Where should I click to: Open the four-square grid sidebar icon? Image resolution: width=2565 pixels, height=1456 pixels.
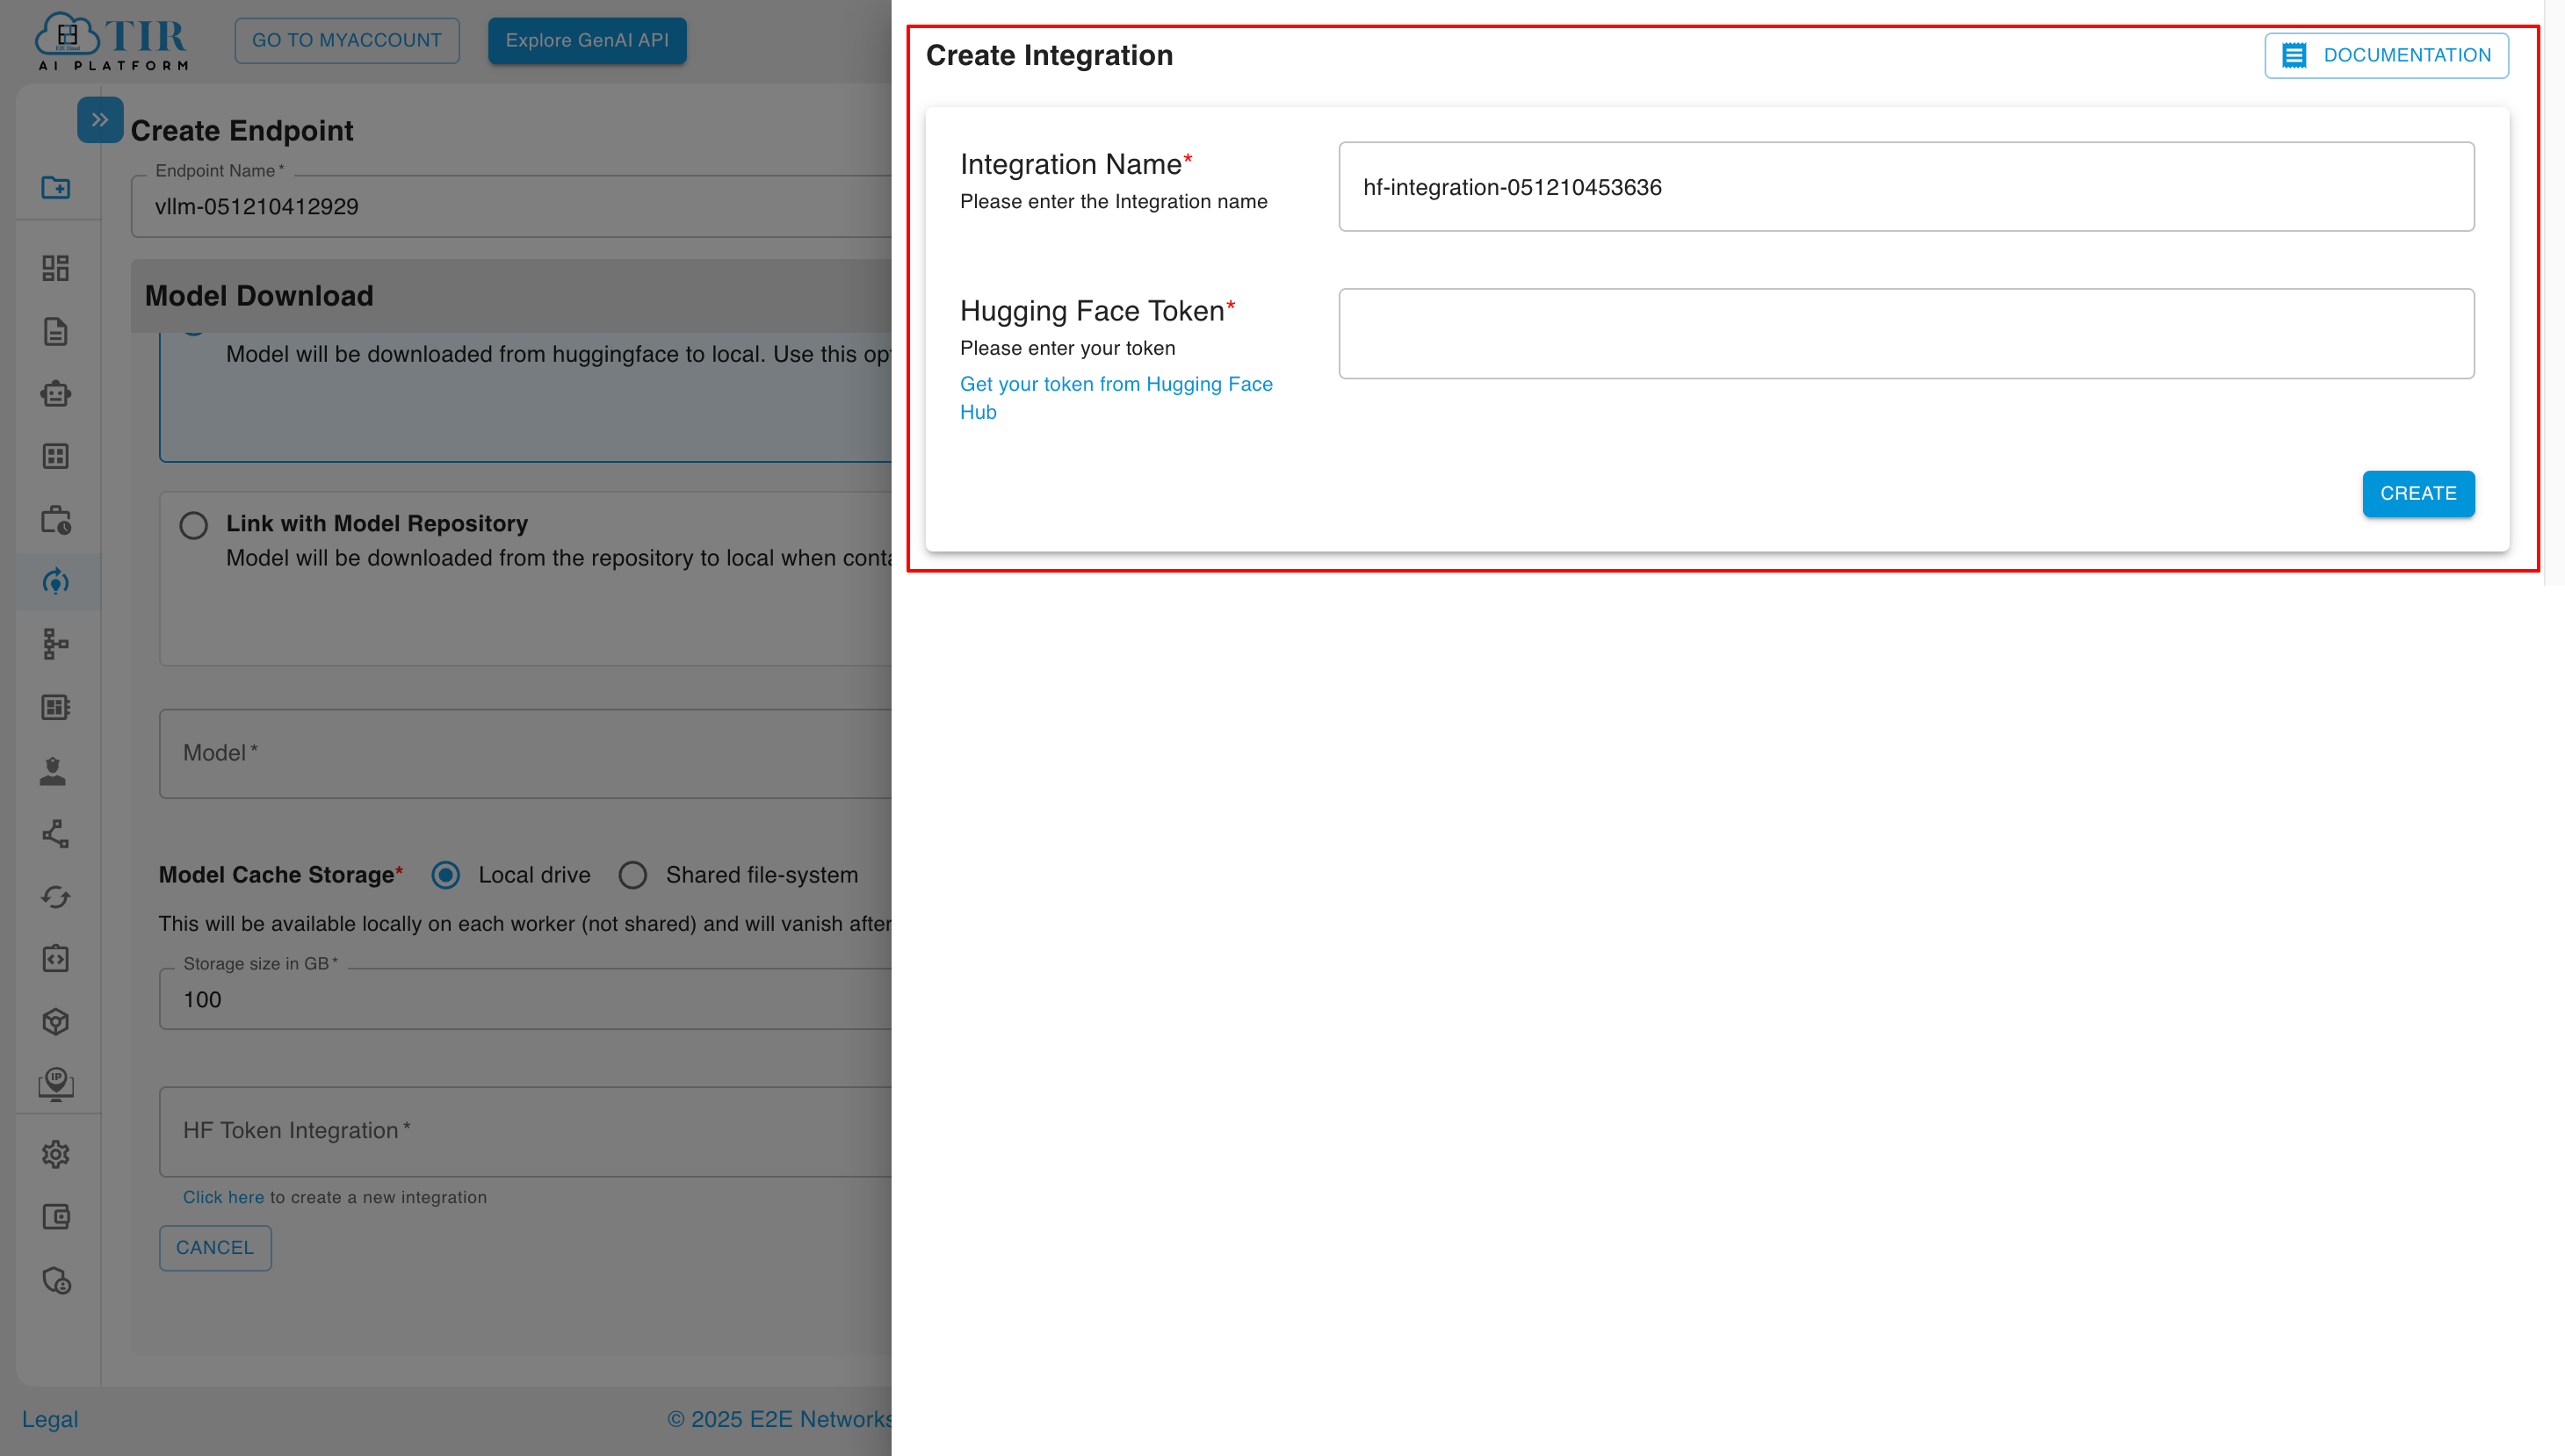[55, 456]
